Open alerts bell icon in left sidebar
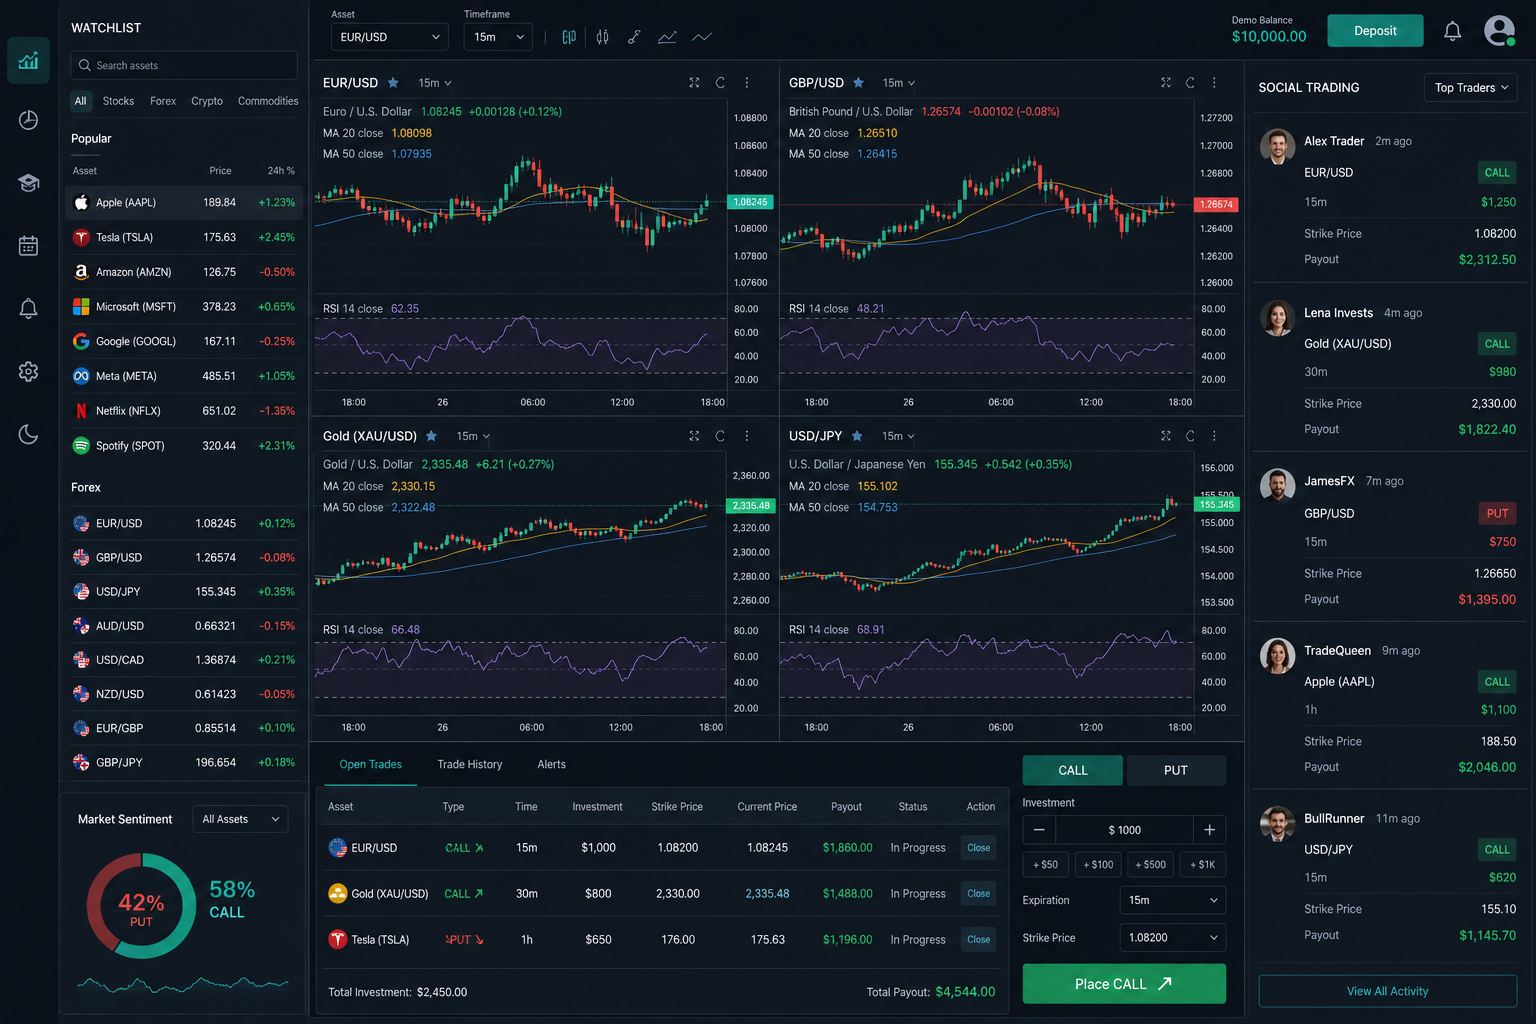 (x=28, y=309)
